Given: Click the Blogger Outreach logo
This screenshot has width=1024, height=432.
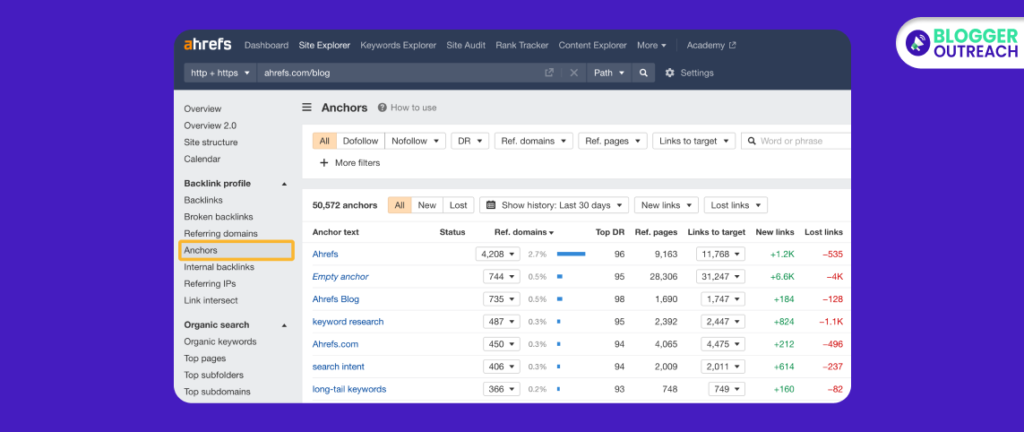Looking at the screenshot, I should (961, 42).
